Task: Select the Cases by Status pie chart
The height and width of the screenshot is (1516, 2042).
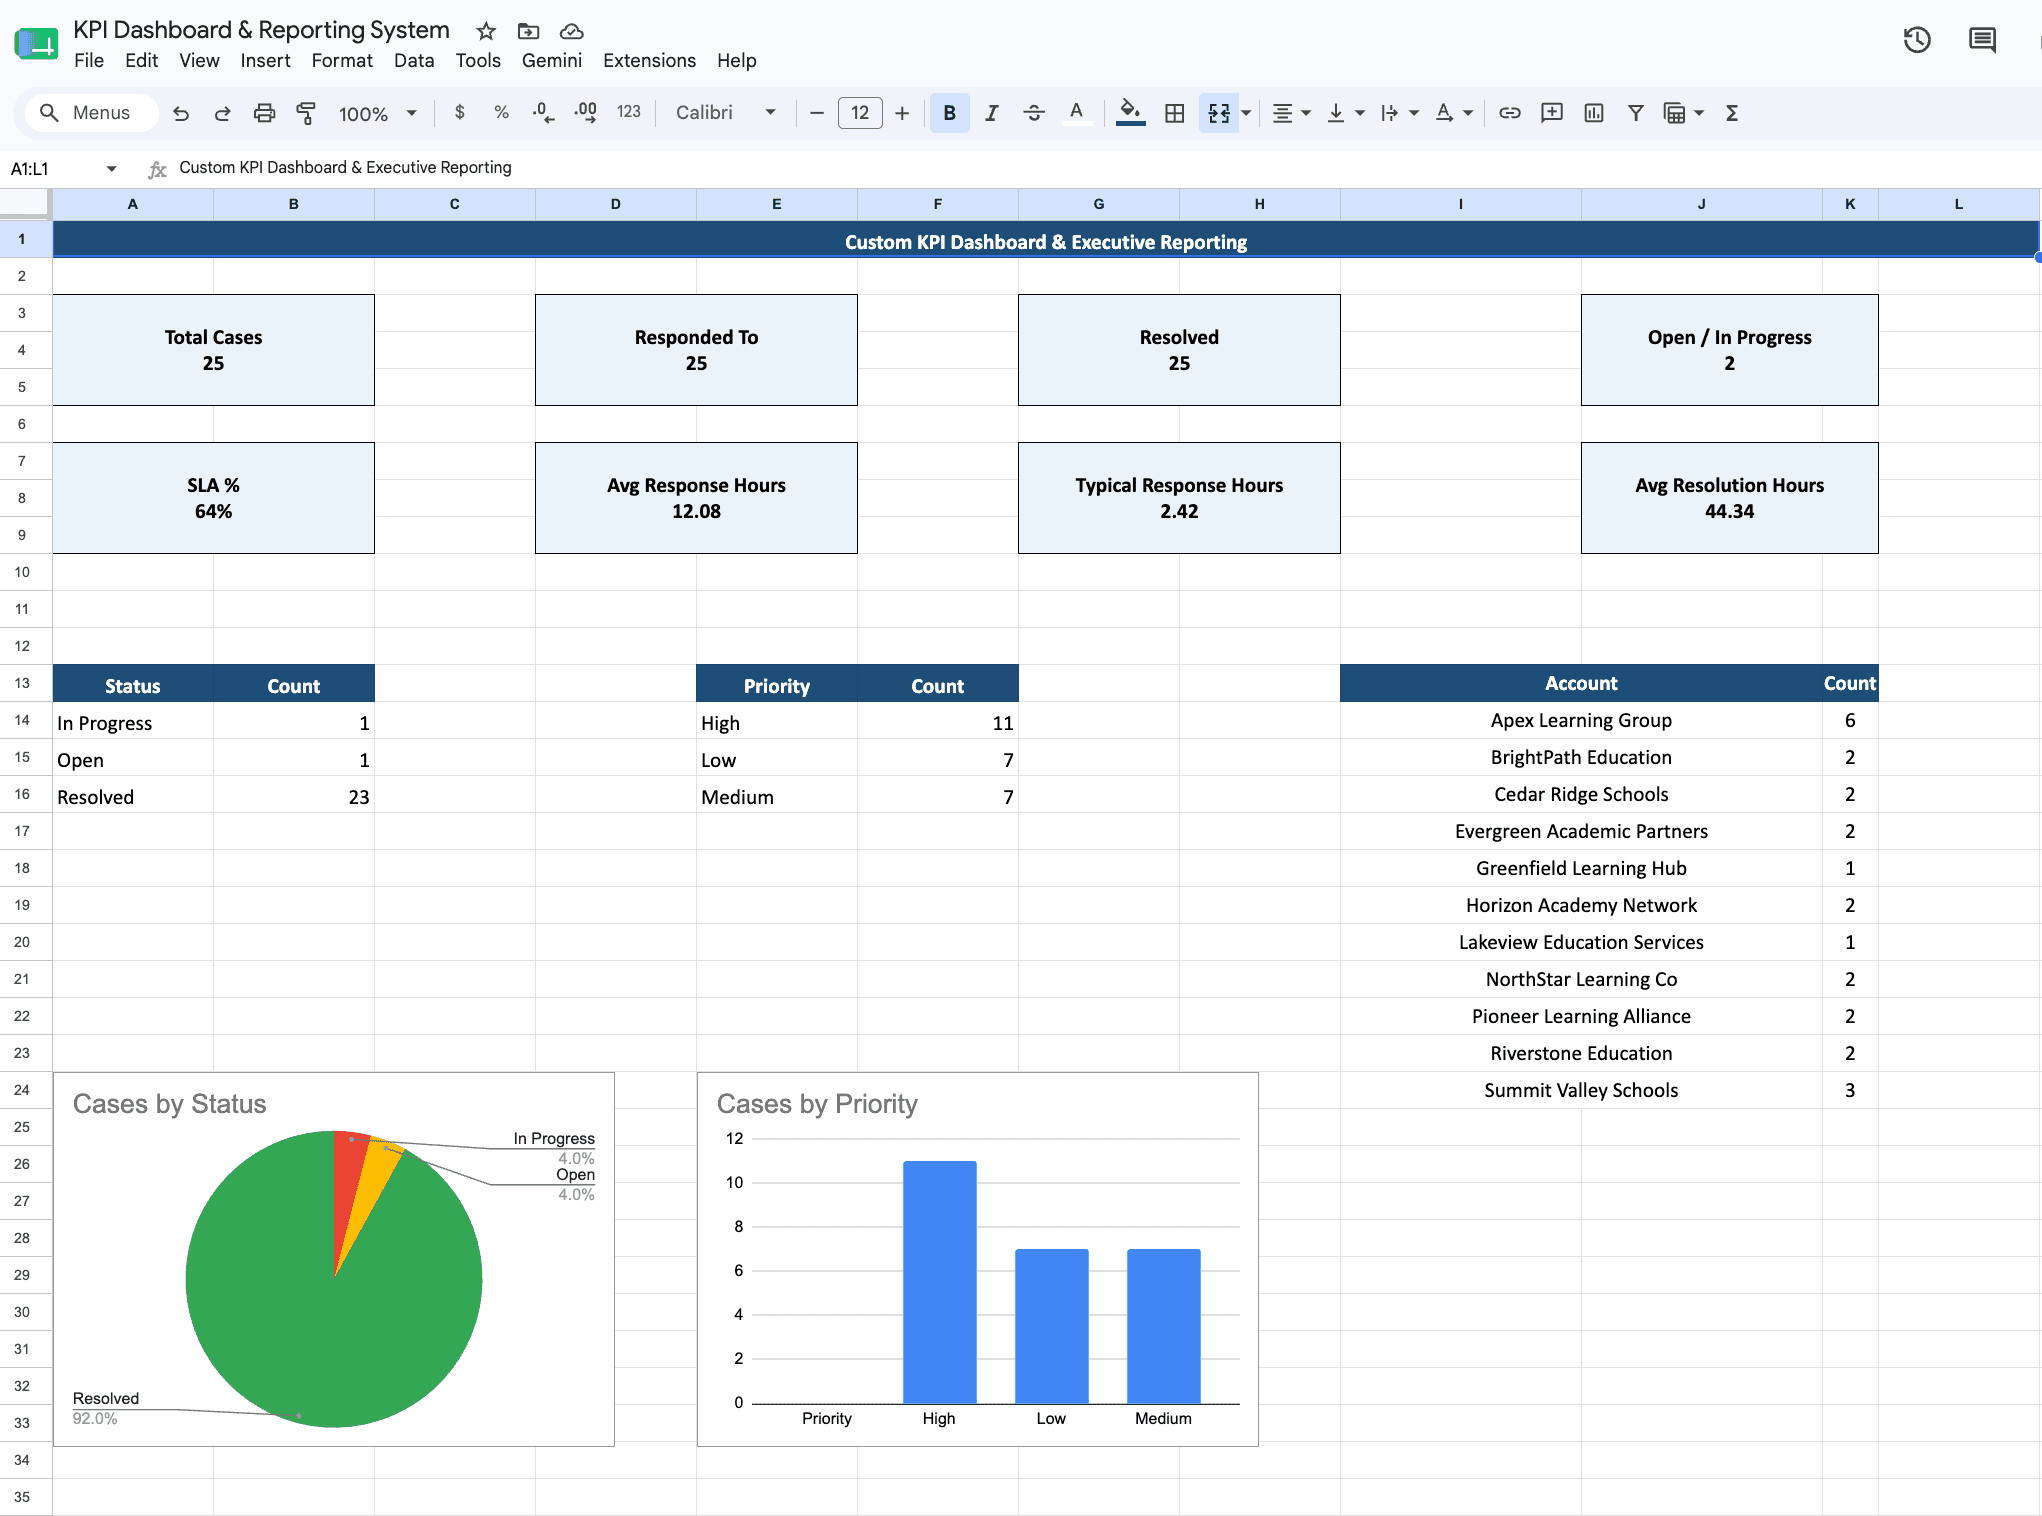Action: point(334,1259)
